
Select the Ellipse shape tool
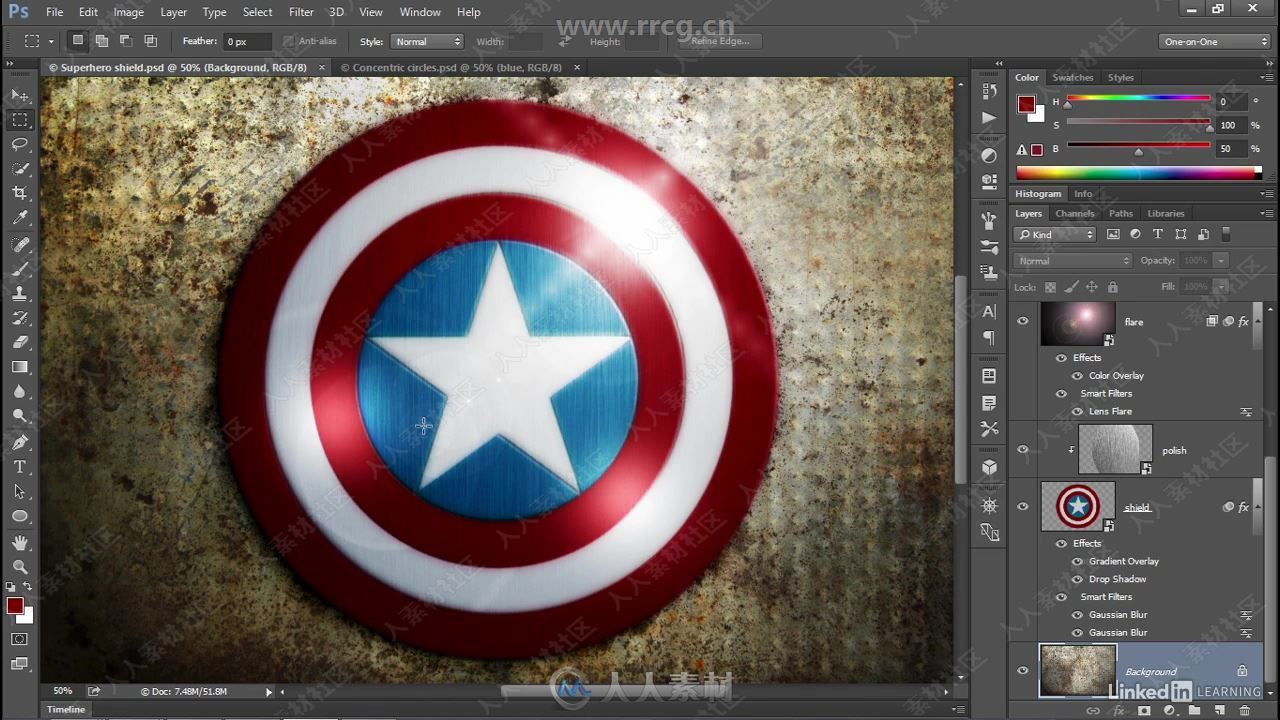(20, 516)
